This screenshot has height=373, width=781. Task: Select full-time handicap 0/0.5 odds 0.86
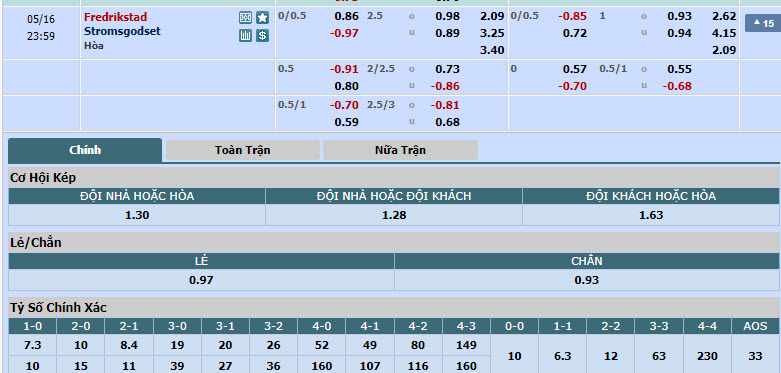pos(346,16)
